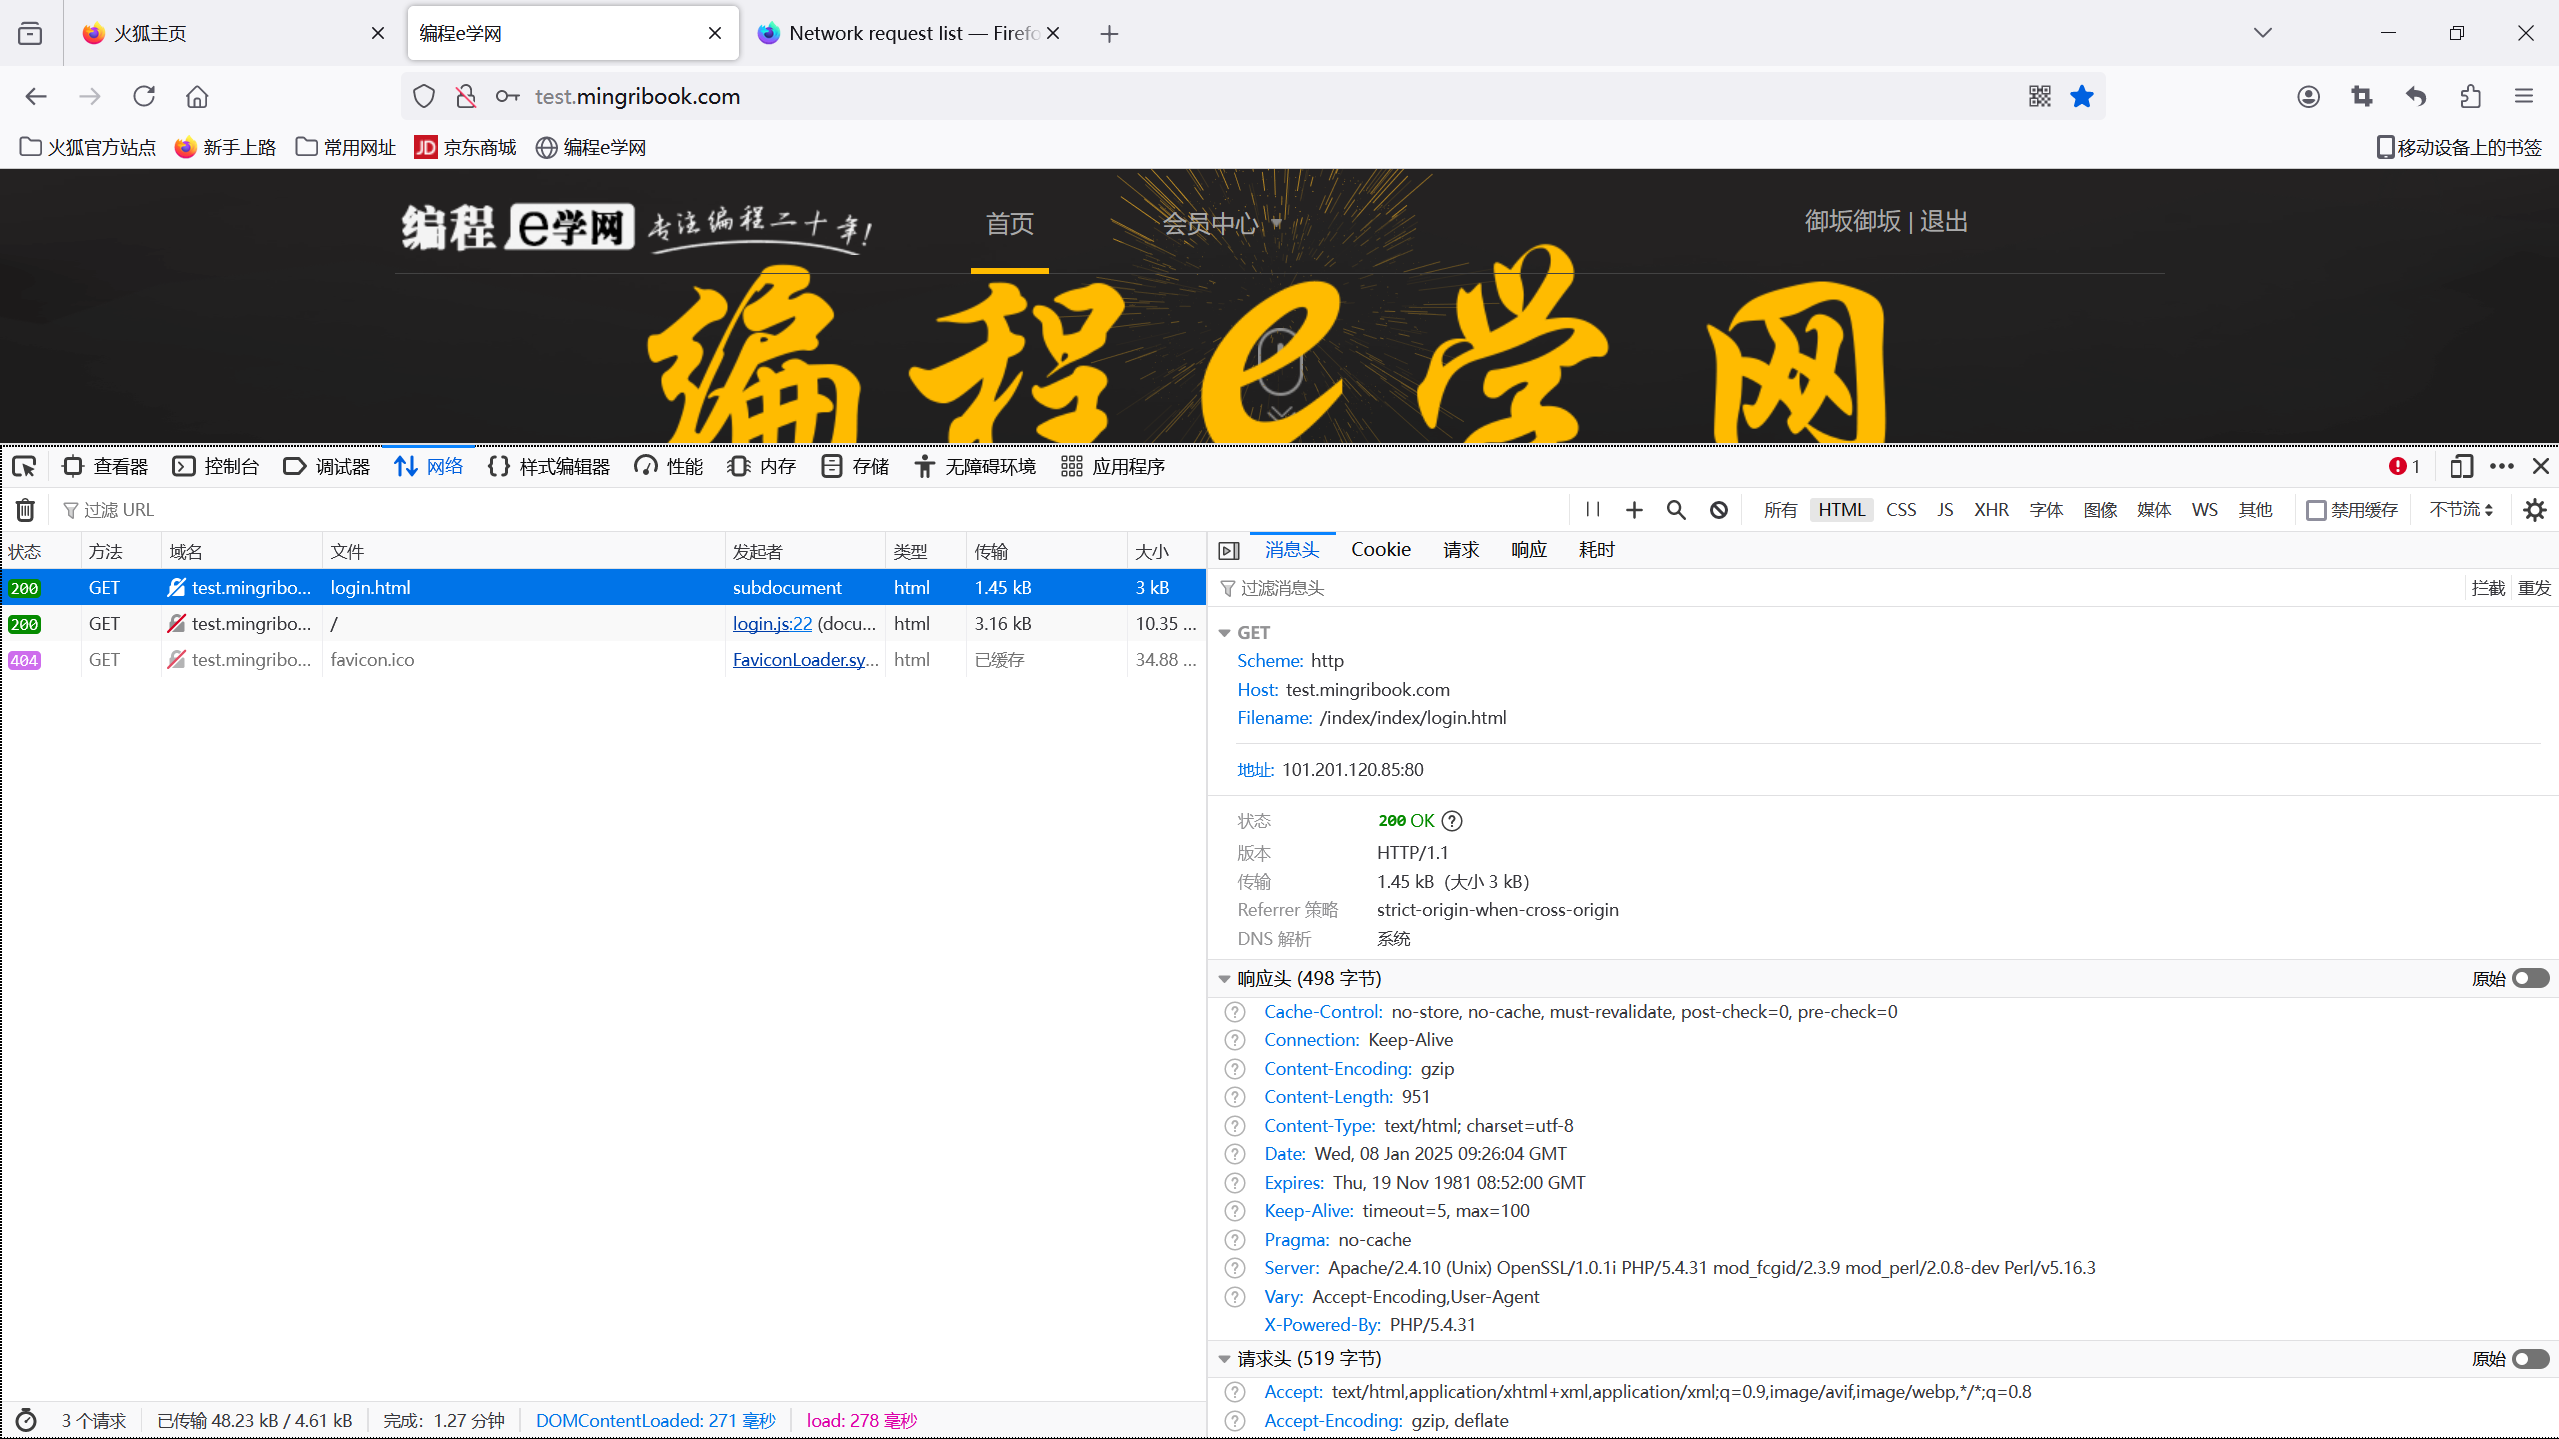Switch to the 查看器 devtools tab
This screenshot has height=1439, width=2559.
105,466
